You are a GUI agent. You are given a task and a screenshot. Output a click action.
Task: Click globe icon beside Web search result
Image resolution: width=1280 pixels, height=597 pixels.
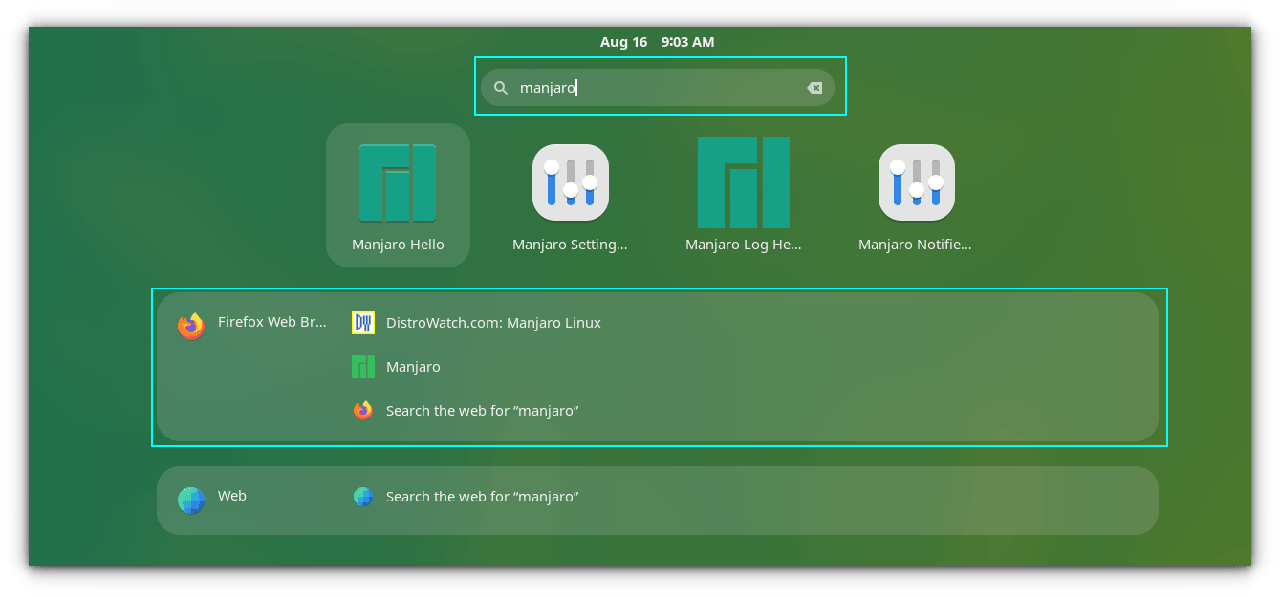[363, 497]
